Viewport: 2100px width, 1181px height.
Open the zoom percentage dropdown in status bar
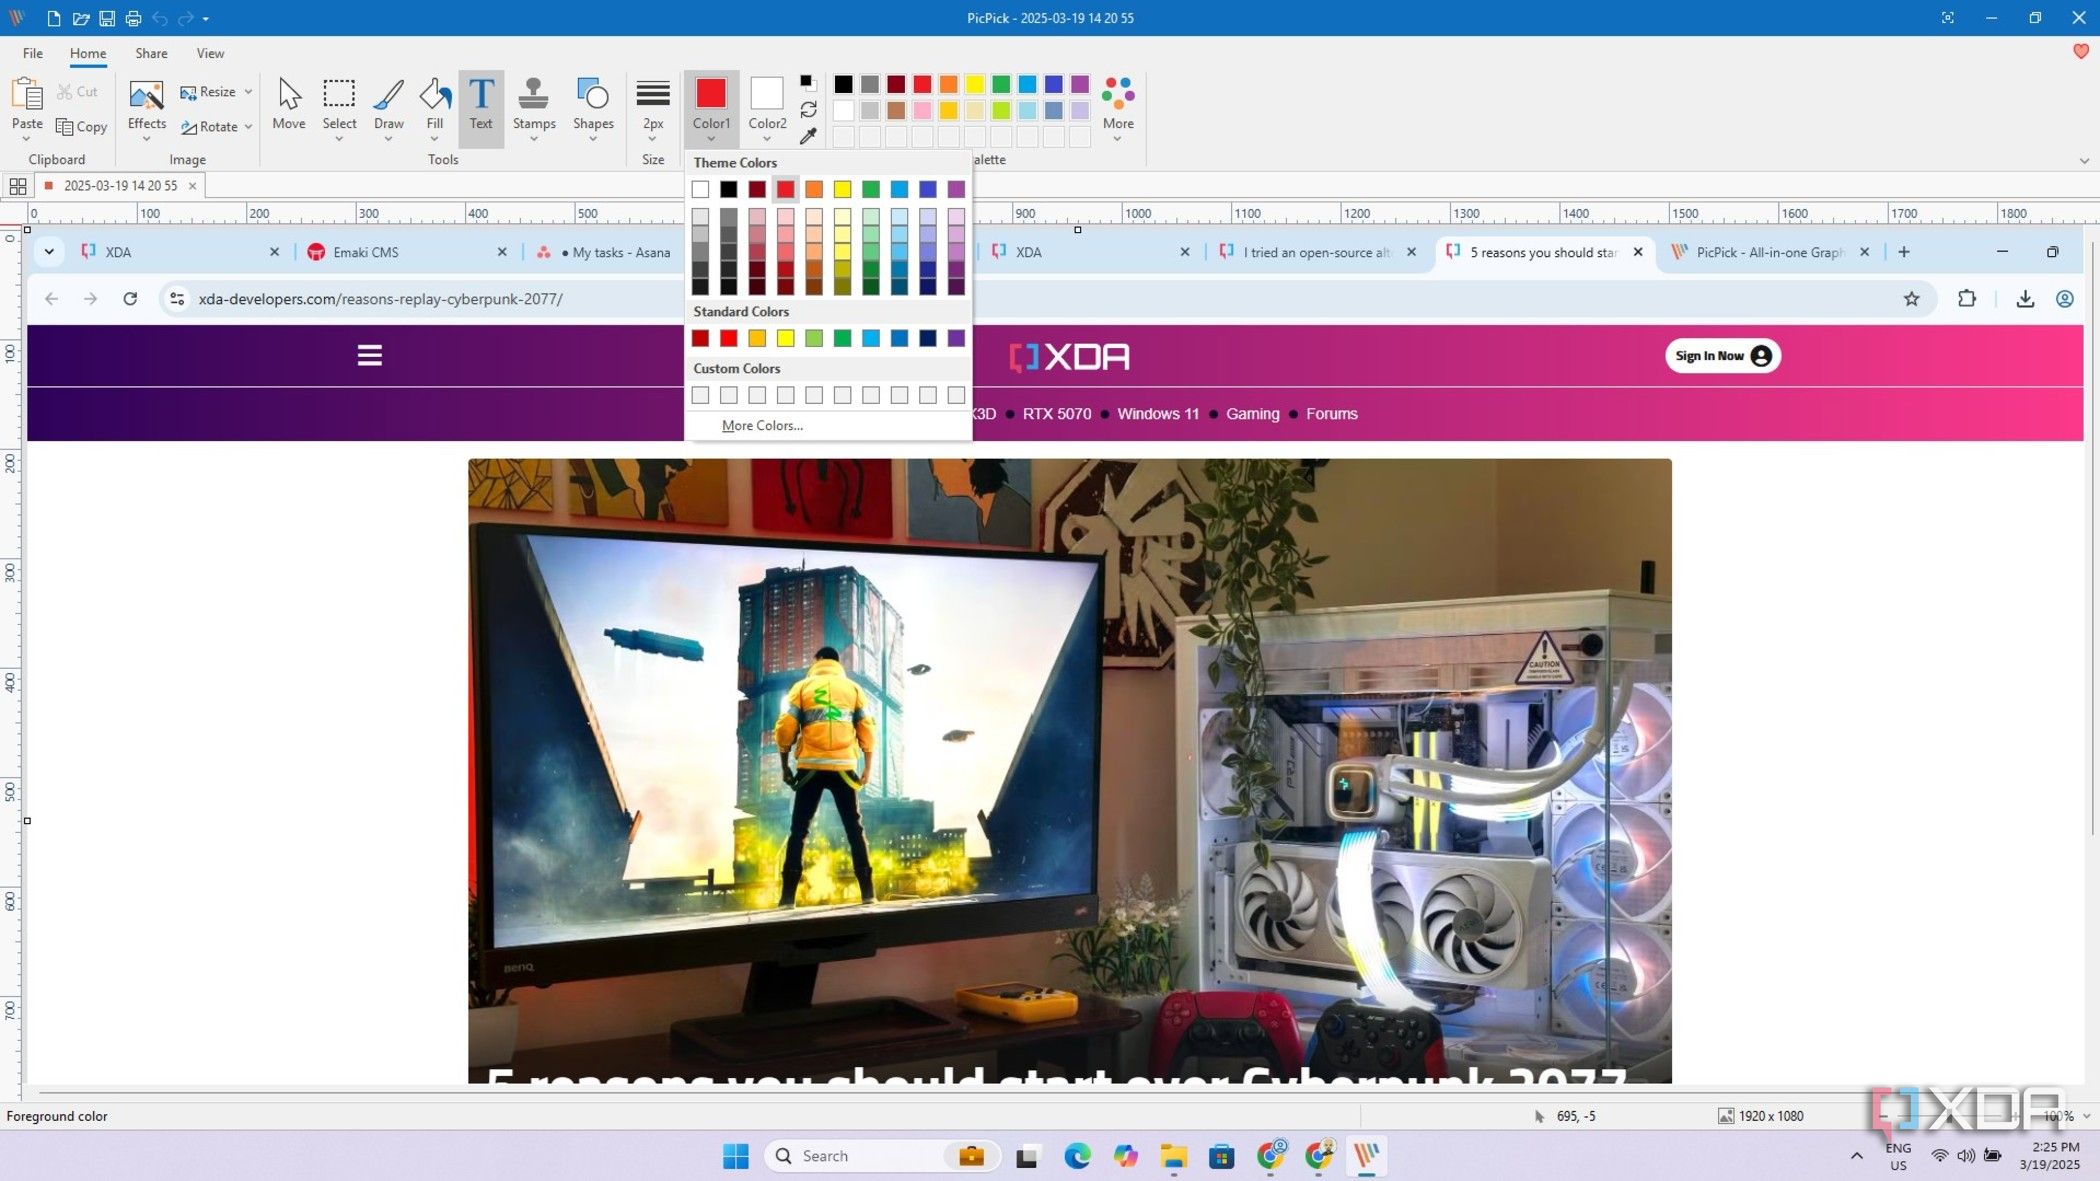[x=2086, y=1116]
